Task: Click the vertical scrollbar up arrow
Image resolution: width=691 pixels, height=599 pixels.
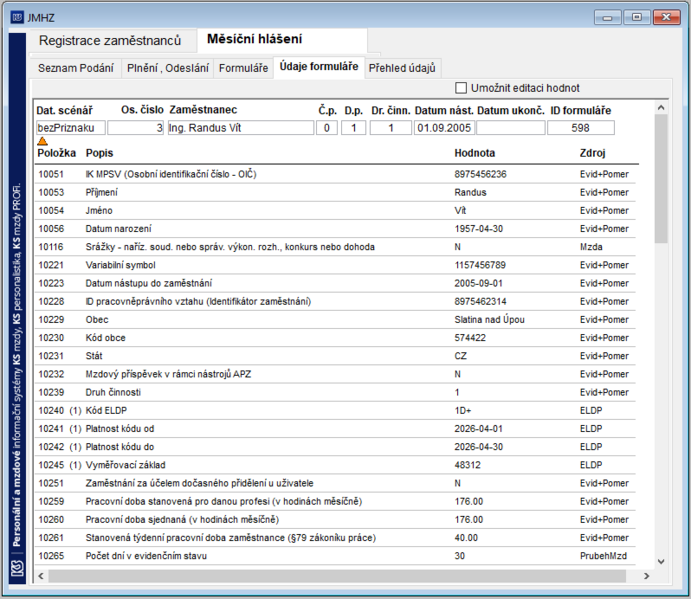Action: click(661, 108)
